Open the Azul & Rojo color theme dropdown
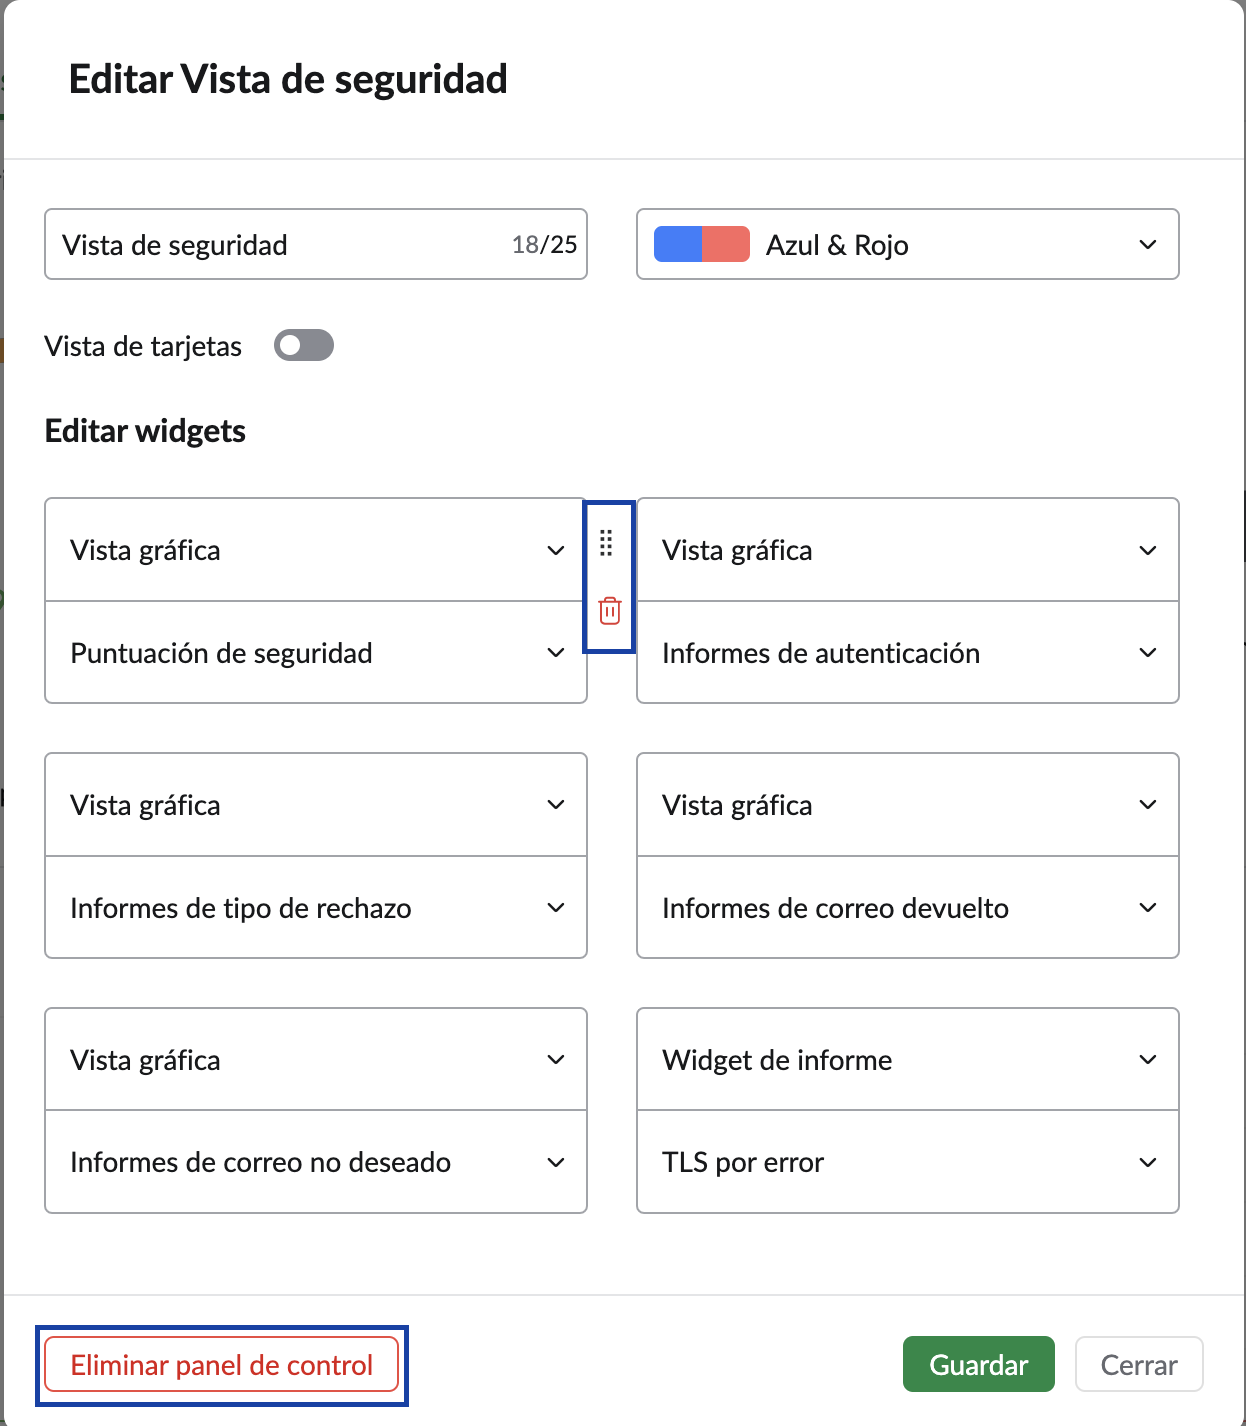 coord(1148,244)
